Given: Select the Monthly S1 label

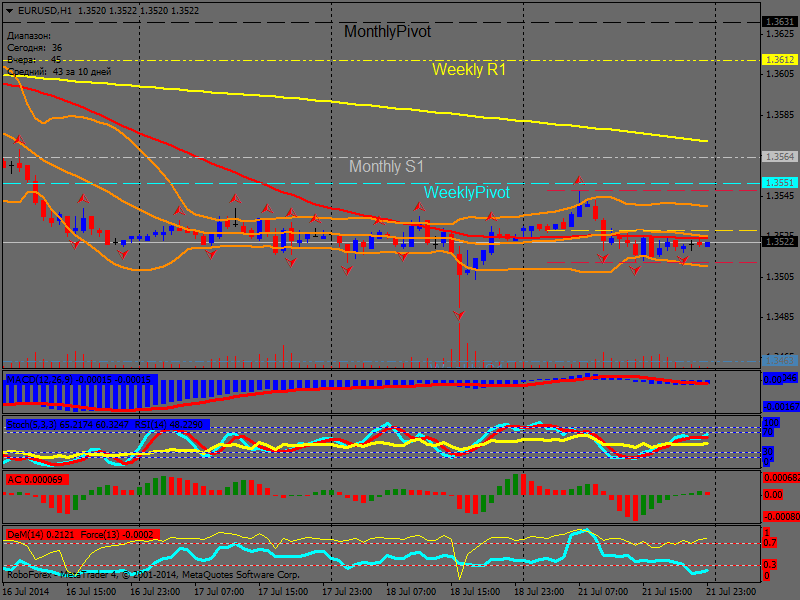Looking at the screenshot, I should point(386,167).
